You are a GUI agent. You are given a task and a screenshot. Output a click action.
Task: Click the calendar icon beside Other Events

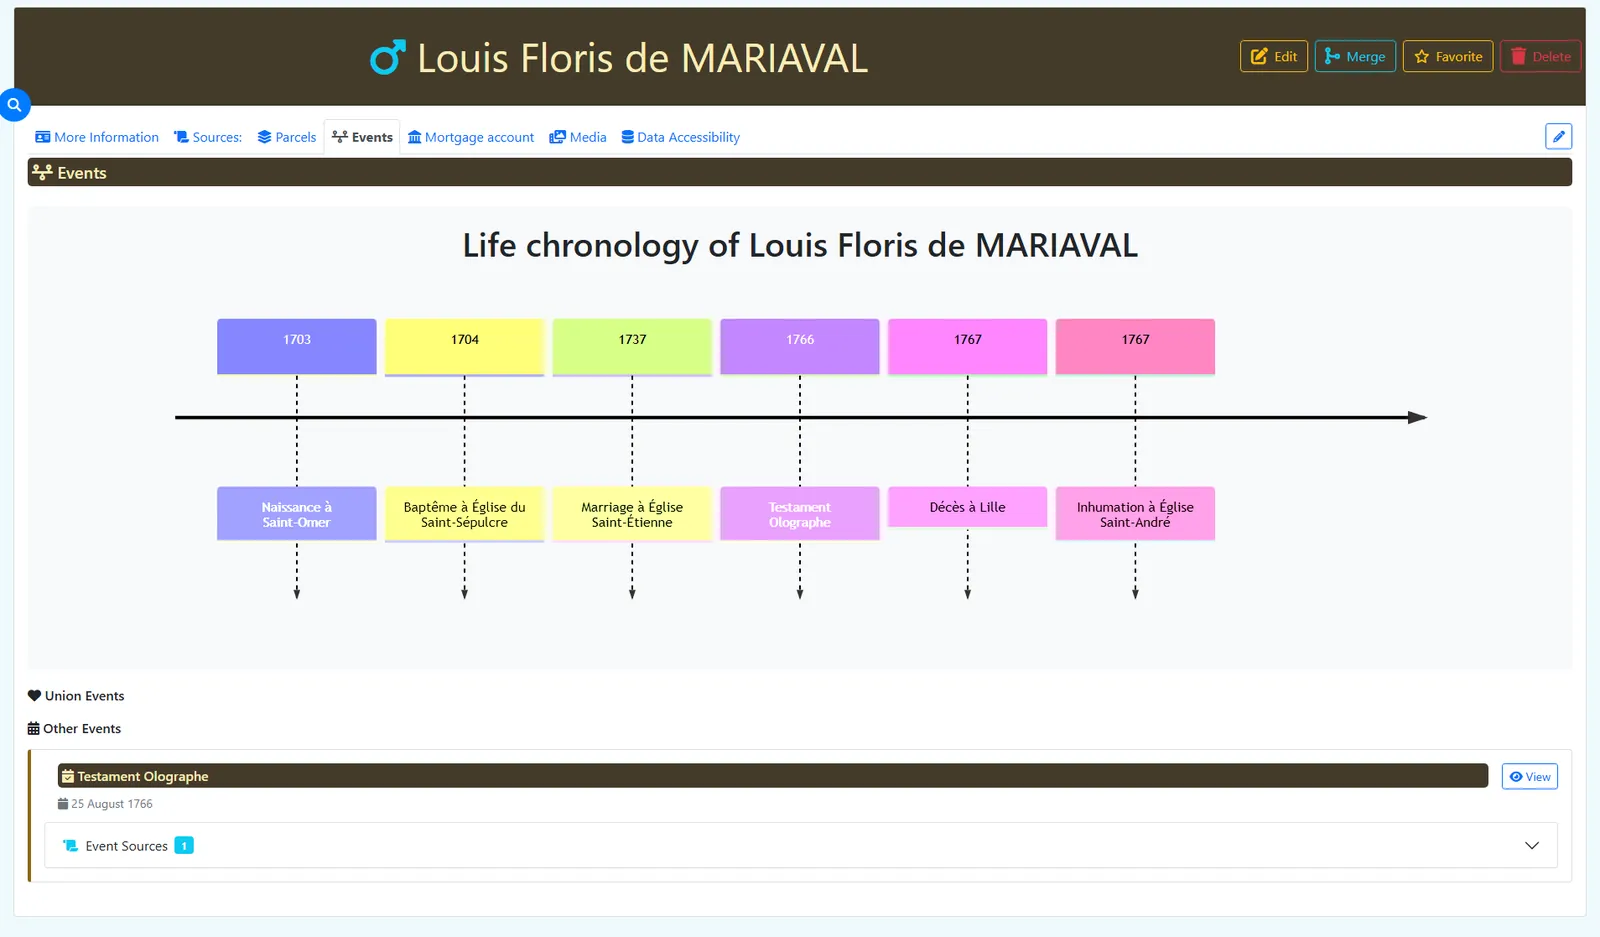pos(34,729)
